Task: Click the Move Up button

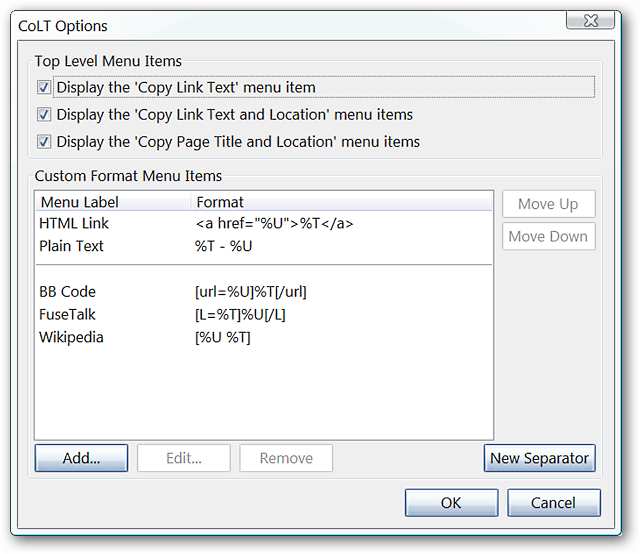Action: click(549, 204)
